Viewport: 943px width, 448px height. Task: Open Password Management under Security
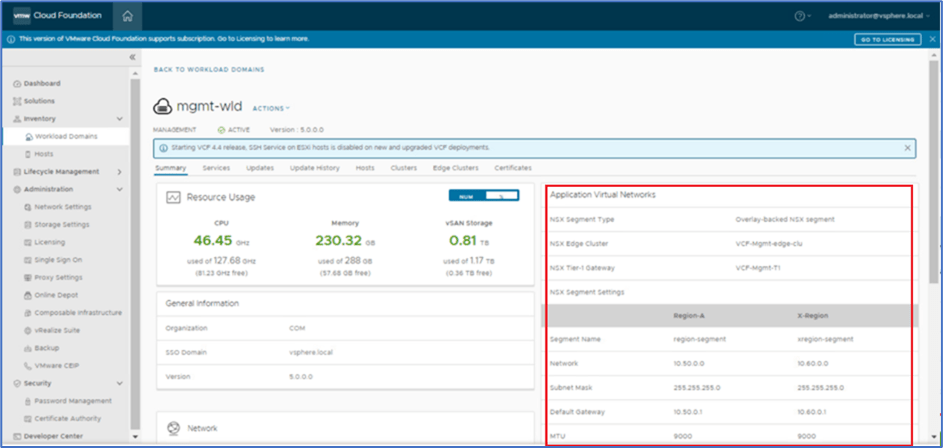73,401
